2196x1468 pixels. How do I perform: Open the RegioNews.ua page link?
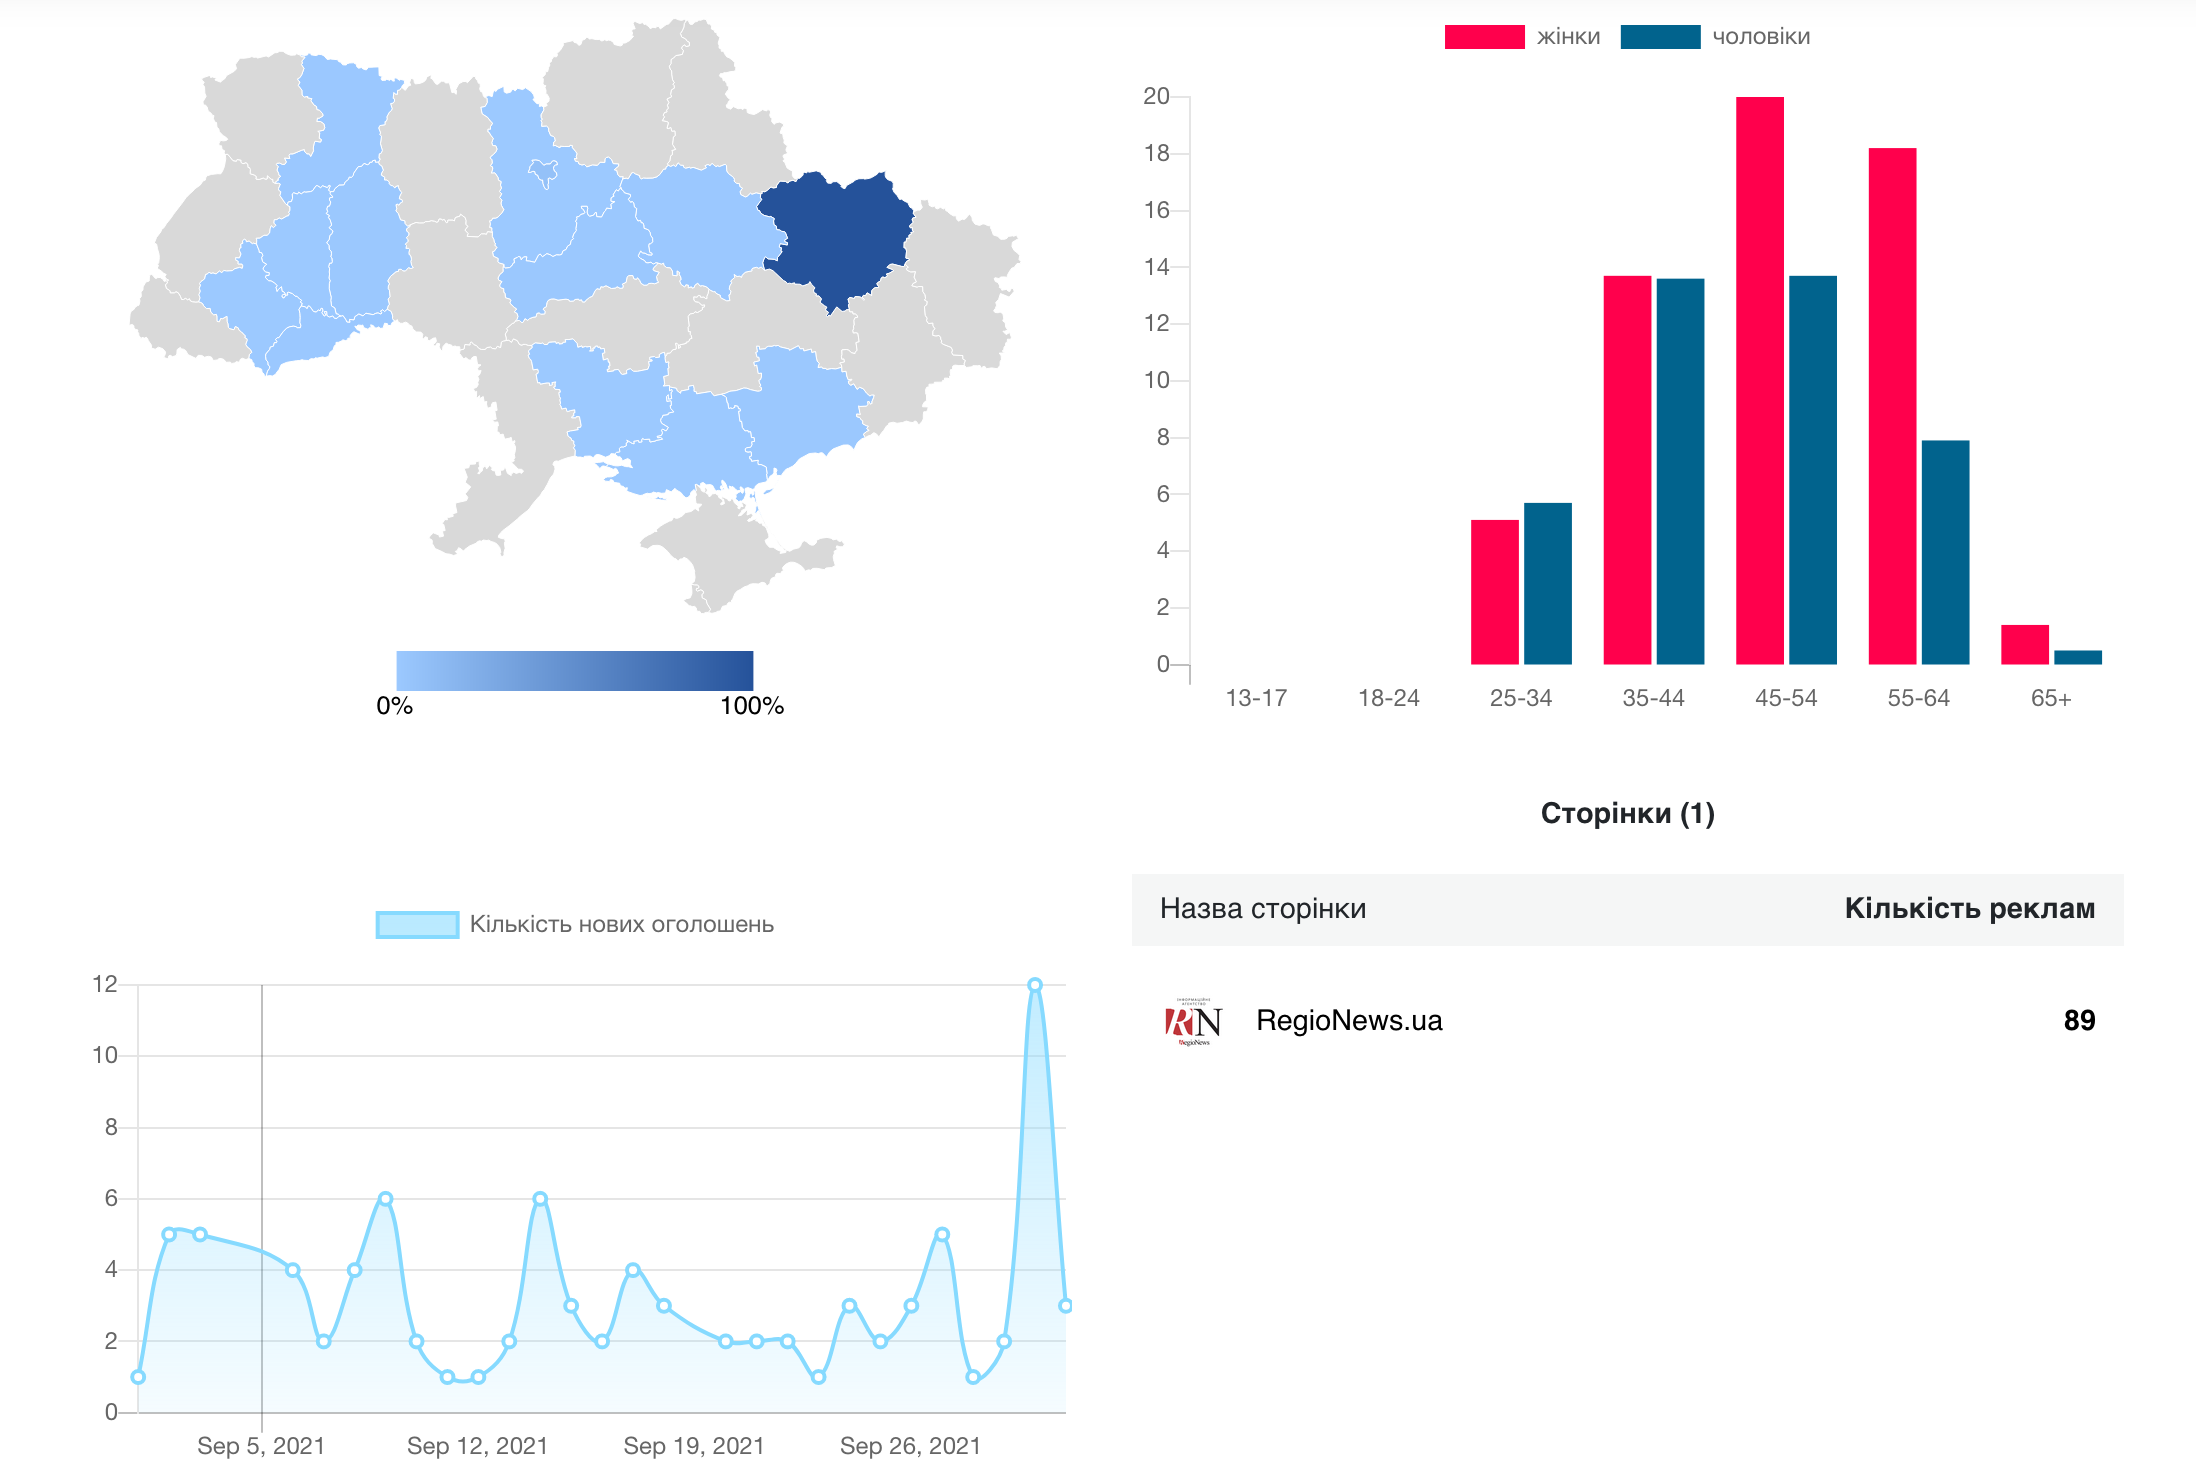pos(1348,1021)
